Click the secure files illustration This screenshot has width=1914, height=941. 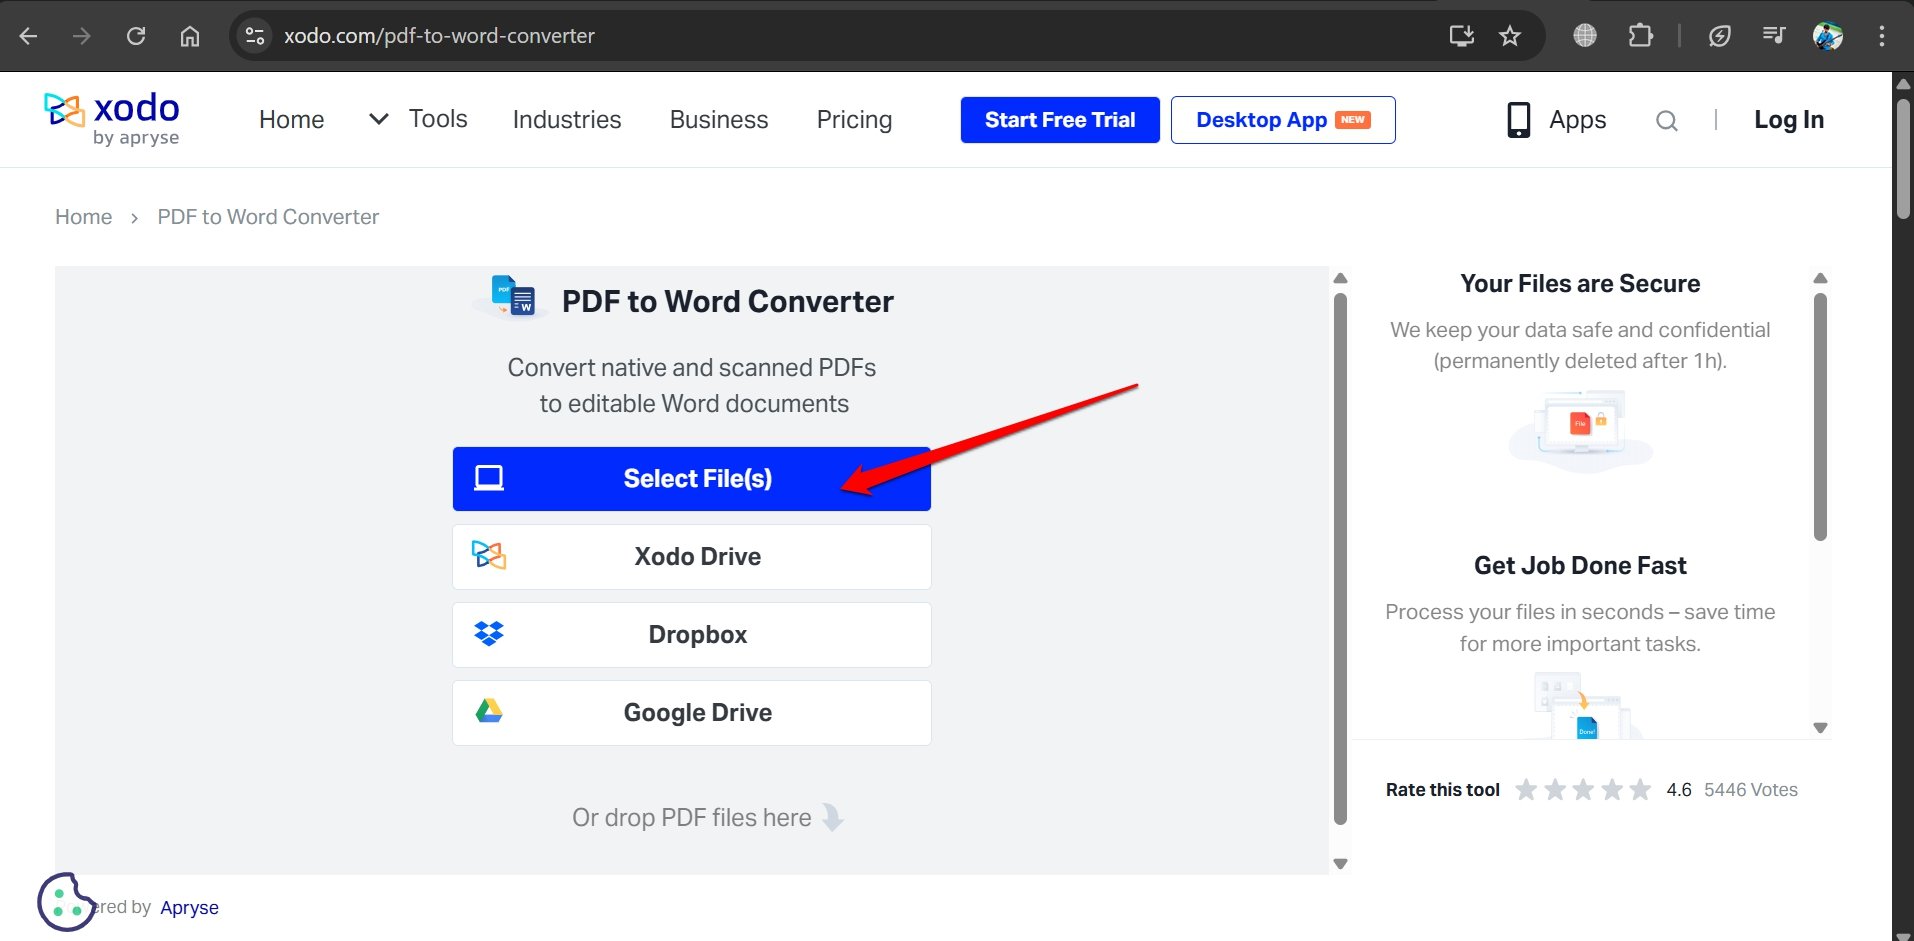tap(1581, 432)
